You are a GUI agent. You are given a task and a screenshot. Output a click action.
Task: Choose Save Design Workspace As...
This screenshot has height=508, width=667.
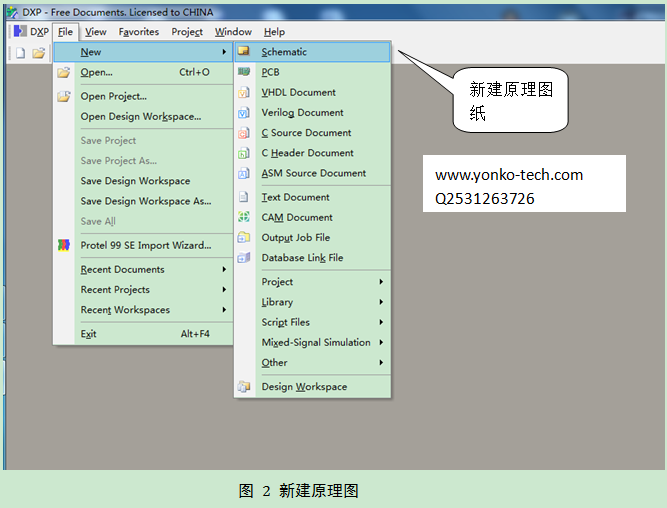tap(143, 201)
